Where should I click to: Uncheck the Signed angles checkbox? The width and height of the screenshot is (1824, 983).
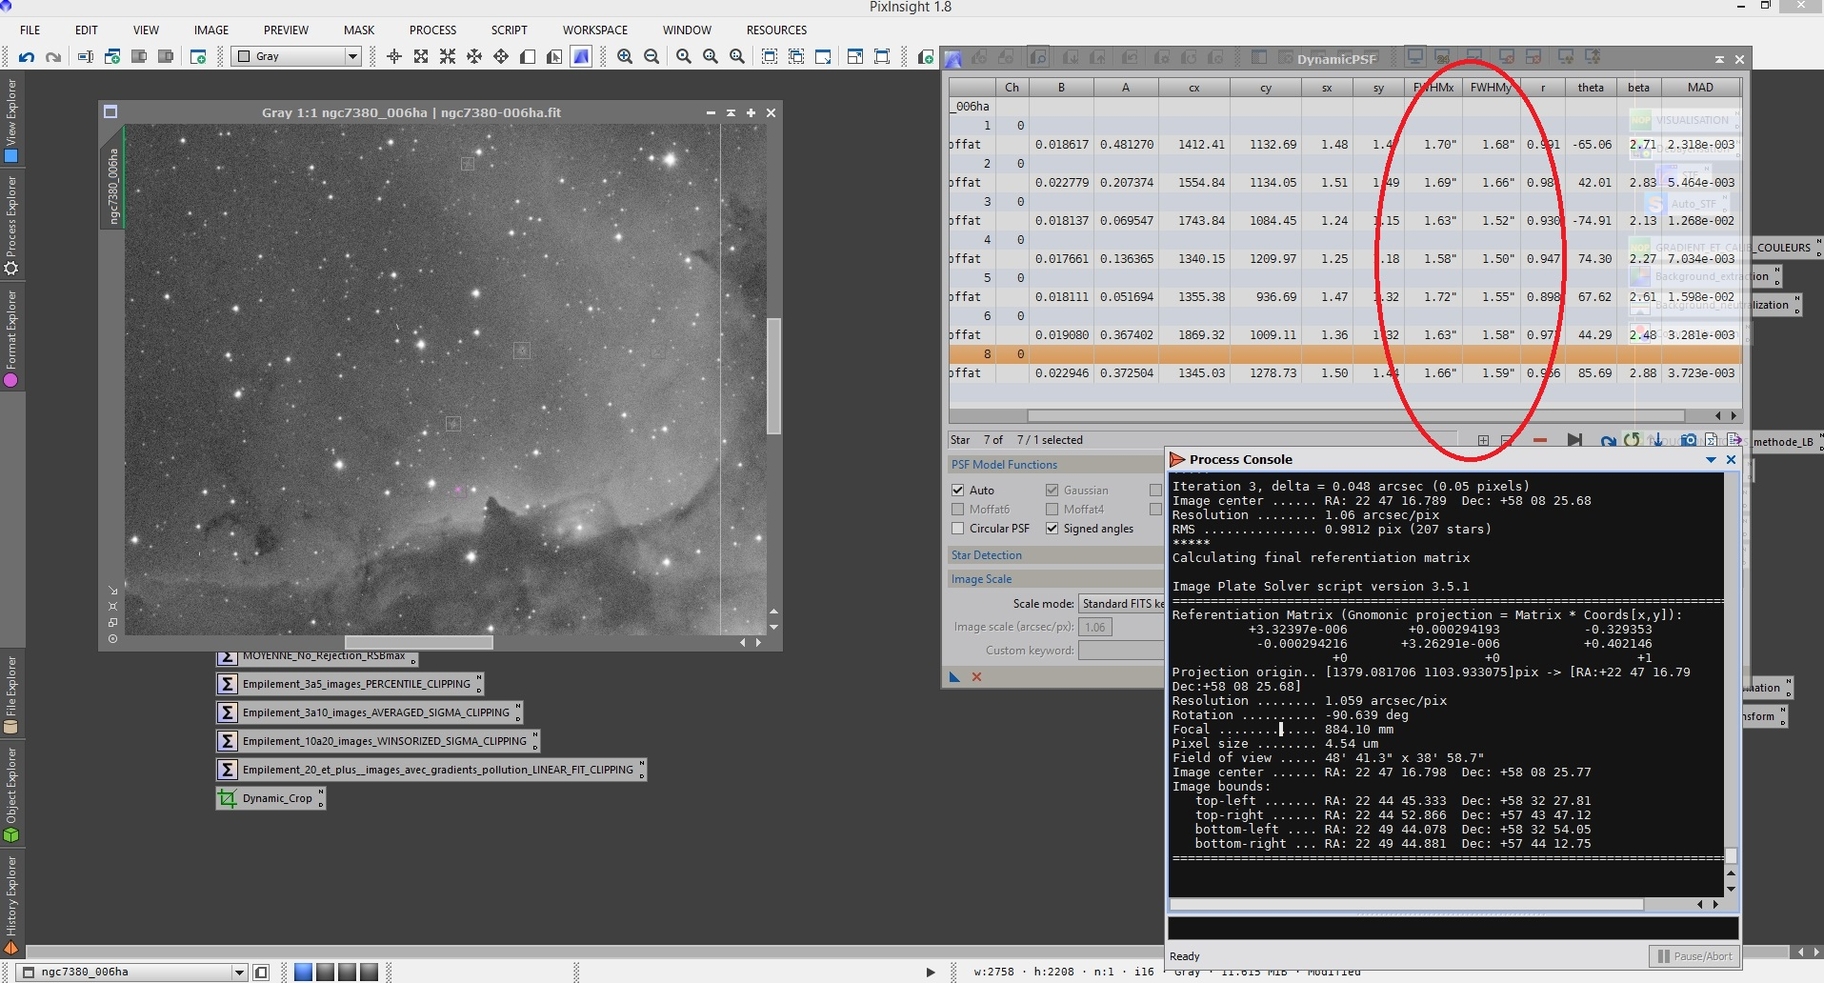click(x=1052, y=528)
